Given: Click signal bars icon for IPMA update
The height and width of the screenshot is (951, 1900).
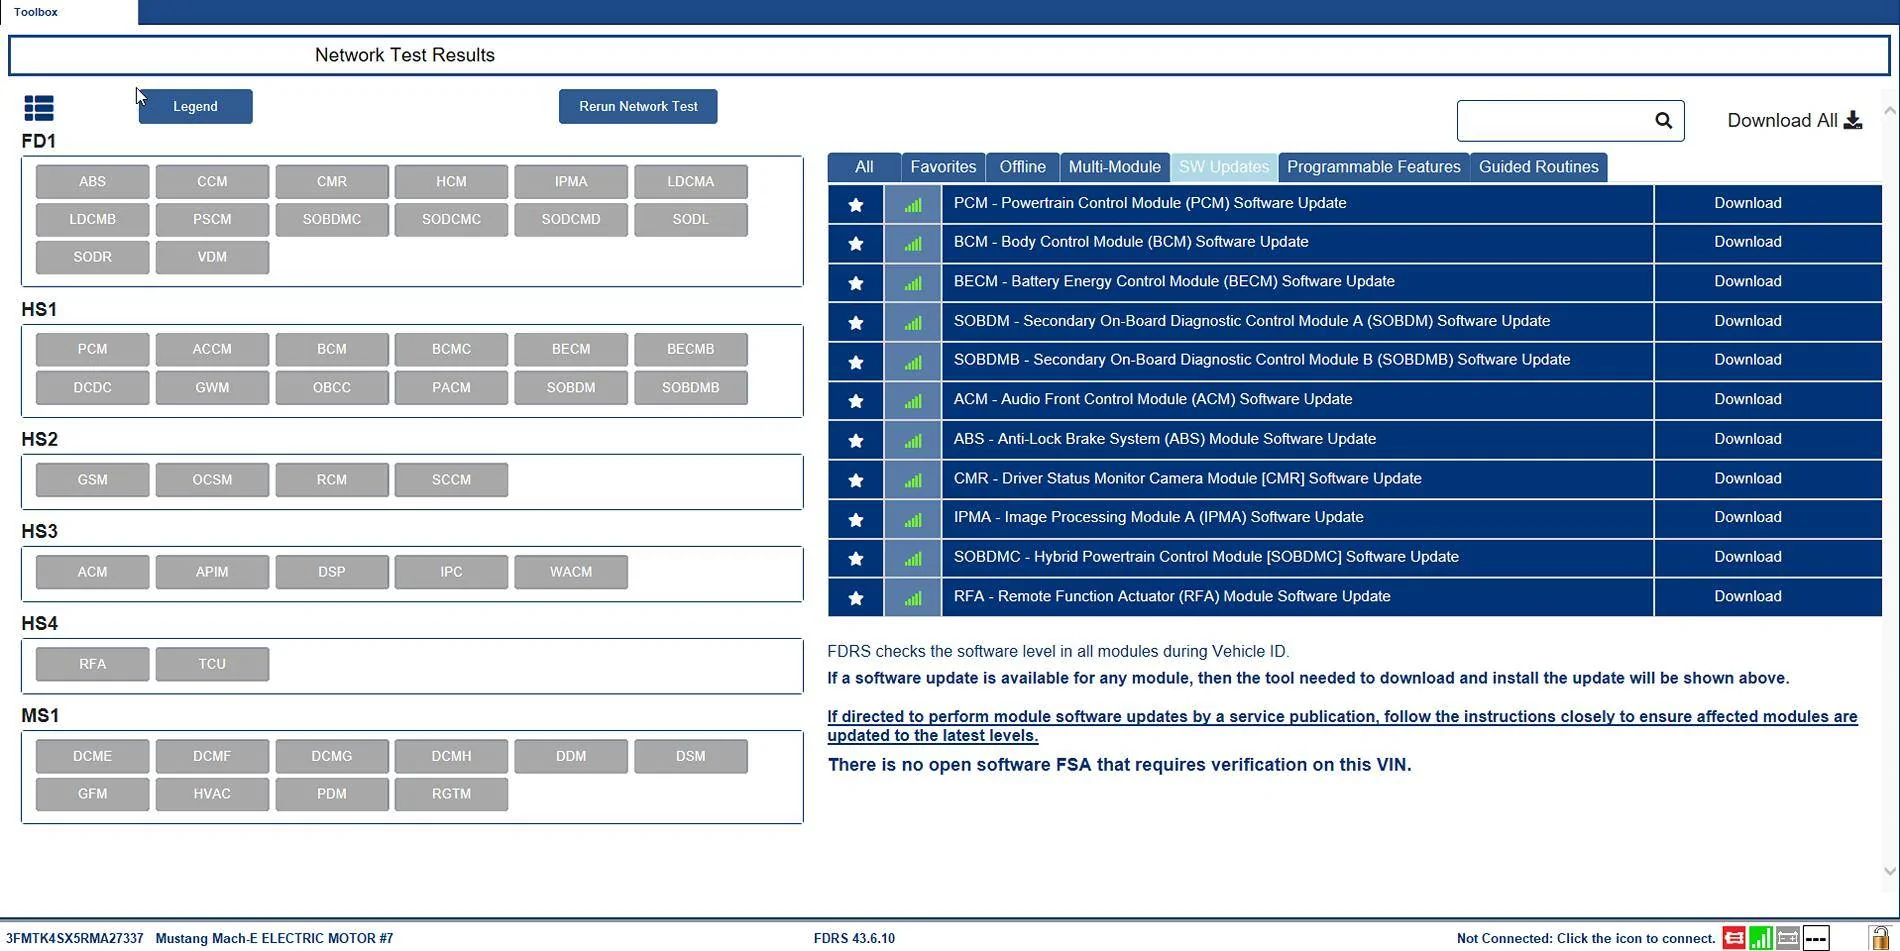Looking at the screenshot, I should [x=913, y=519].
